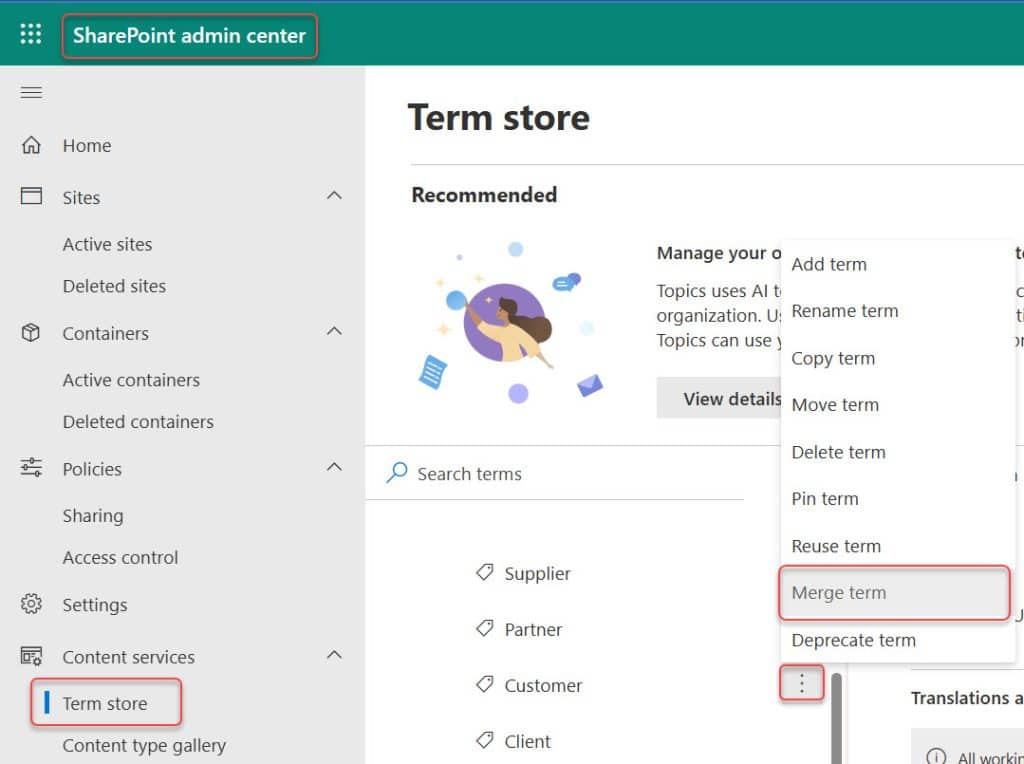This screenshot has width=1024, height=764.
Task: Open Access control page
Action: [120, 558]
